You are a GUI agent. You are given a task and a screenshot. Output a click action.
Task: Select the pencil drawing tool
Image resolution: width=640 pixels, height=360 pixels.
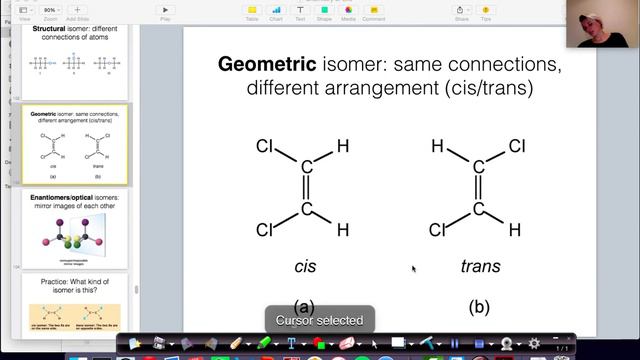click(x=236, y=344)
